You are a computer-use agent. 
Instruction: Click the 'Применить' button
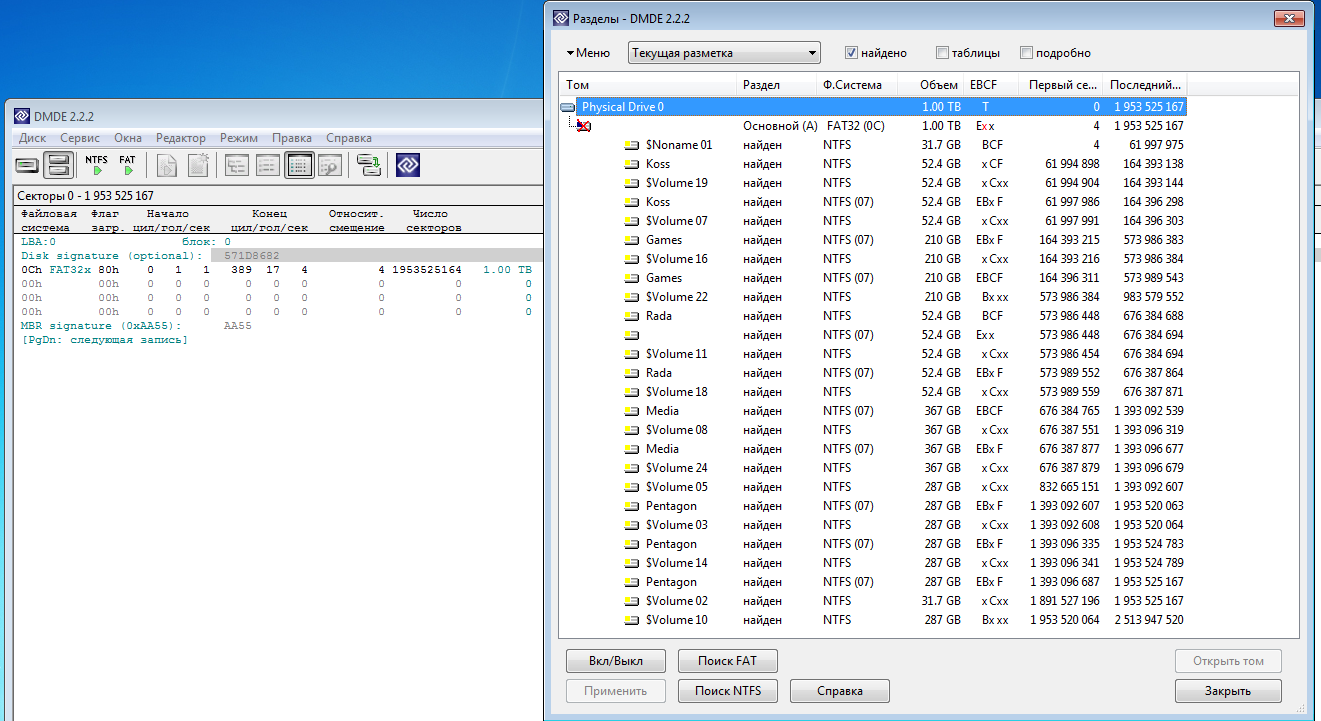click(x=616, y=691)
